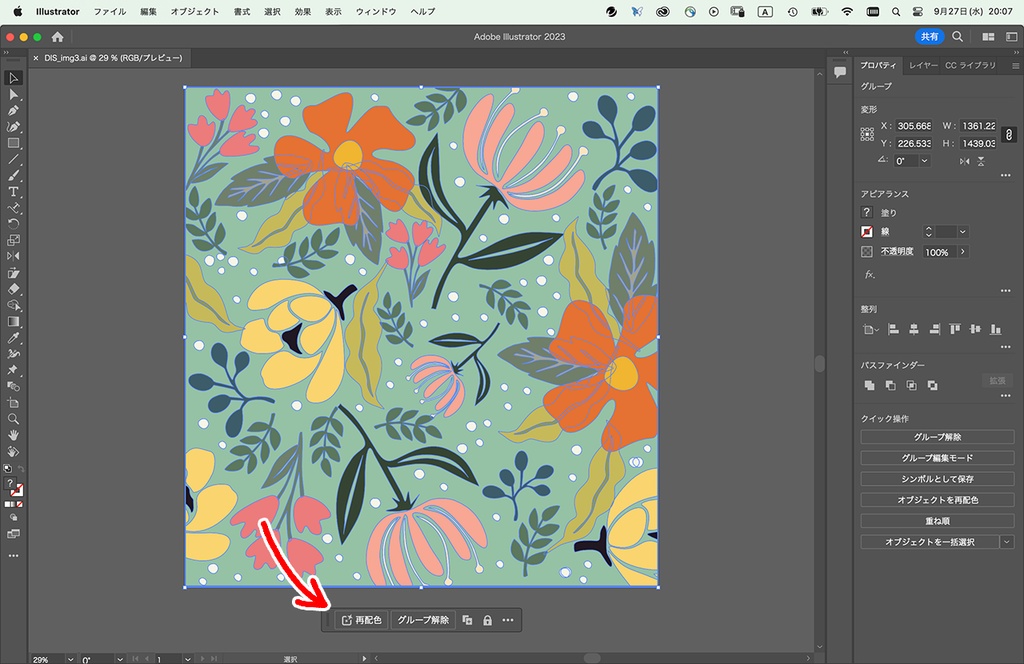This screenshot has height=664, width=1024.
Task: Choose the Hand tool
Action: 13,435
